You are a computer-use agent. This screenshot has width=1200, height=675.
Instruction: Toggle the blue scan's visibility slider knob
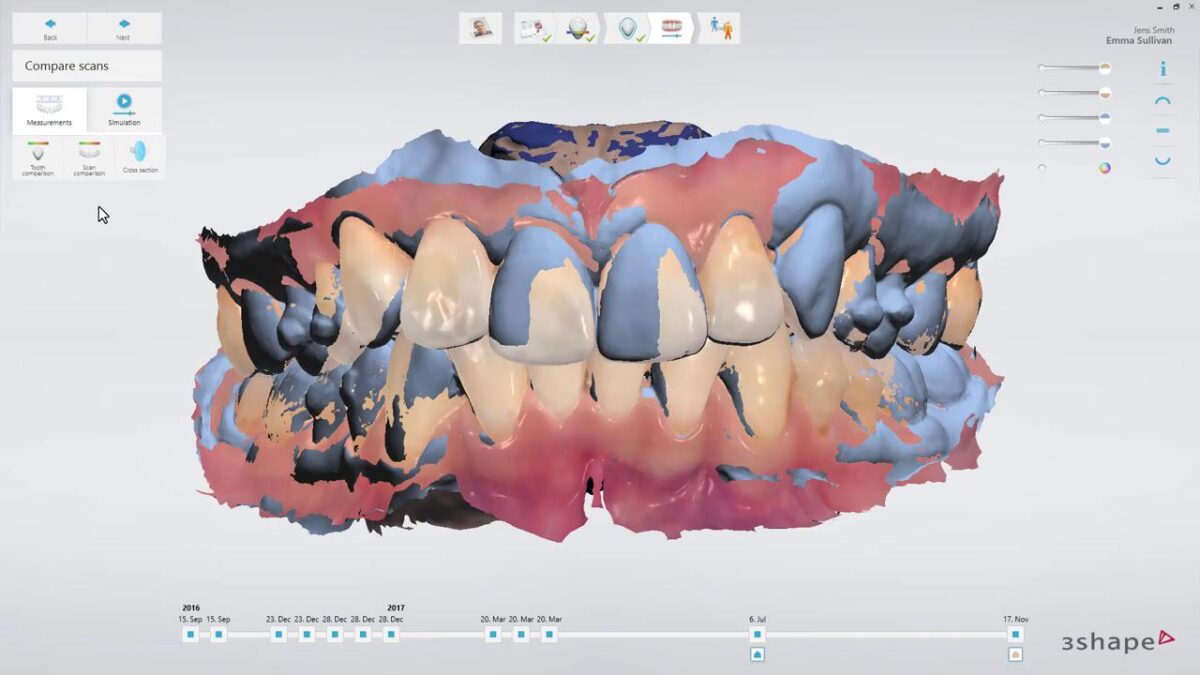coord(1104,117)
